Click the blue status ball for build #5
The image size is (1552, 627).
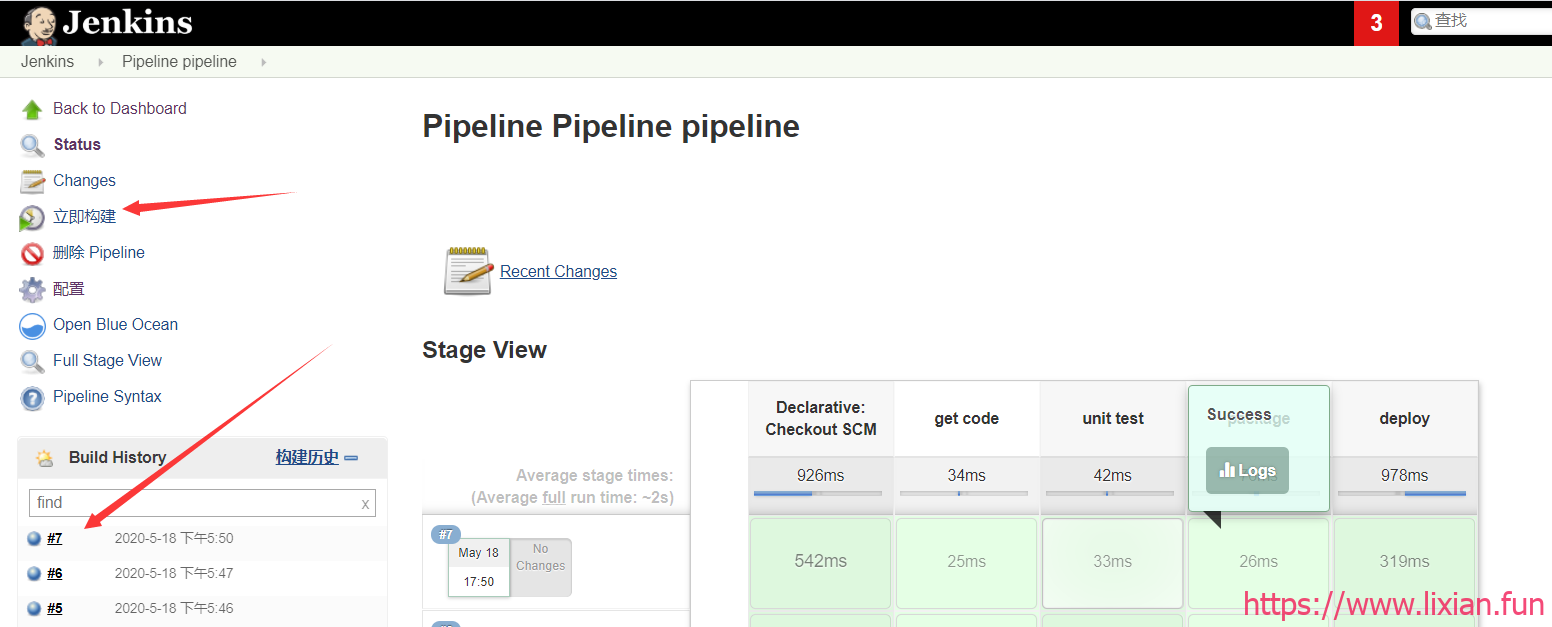(34, 608)
